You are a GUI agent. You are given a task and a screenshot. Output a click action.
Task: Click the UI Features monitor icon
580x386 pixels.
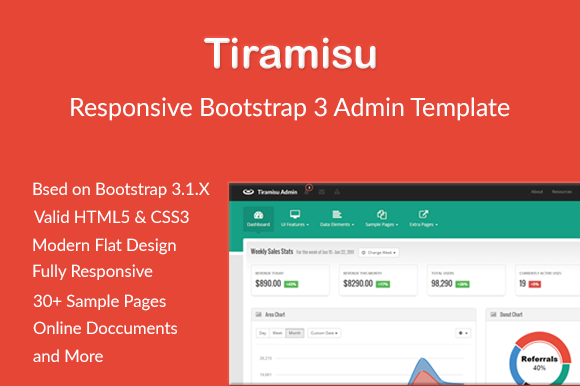(x=295, y=214)
